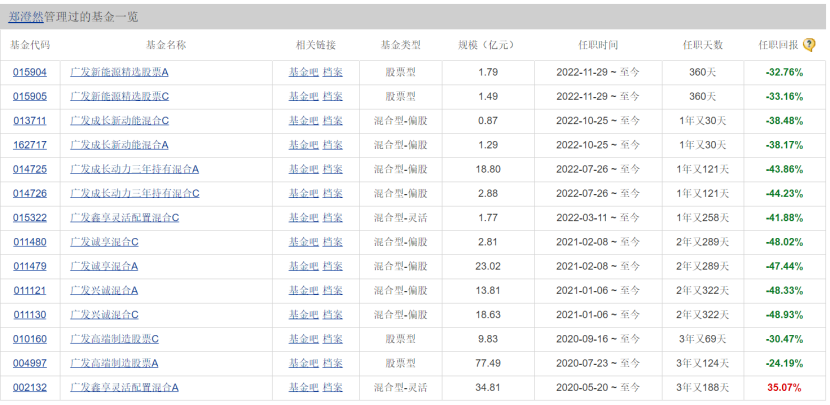The width and height of the screenshot is (830, 405).
Task: Click 基金吧 link for fund 002132
Action: [x=301, y=387]
